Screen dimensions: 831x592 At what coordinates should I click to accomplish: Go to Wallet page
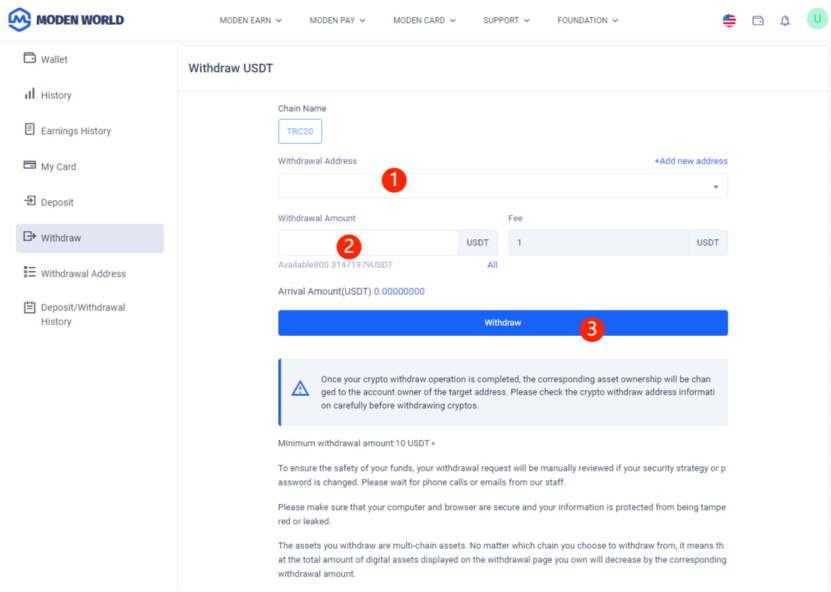click(x=54, y=59)
